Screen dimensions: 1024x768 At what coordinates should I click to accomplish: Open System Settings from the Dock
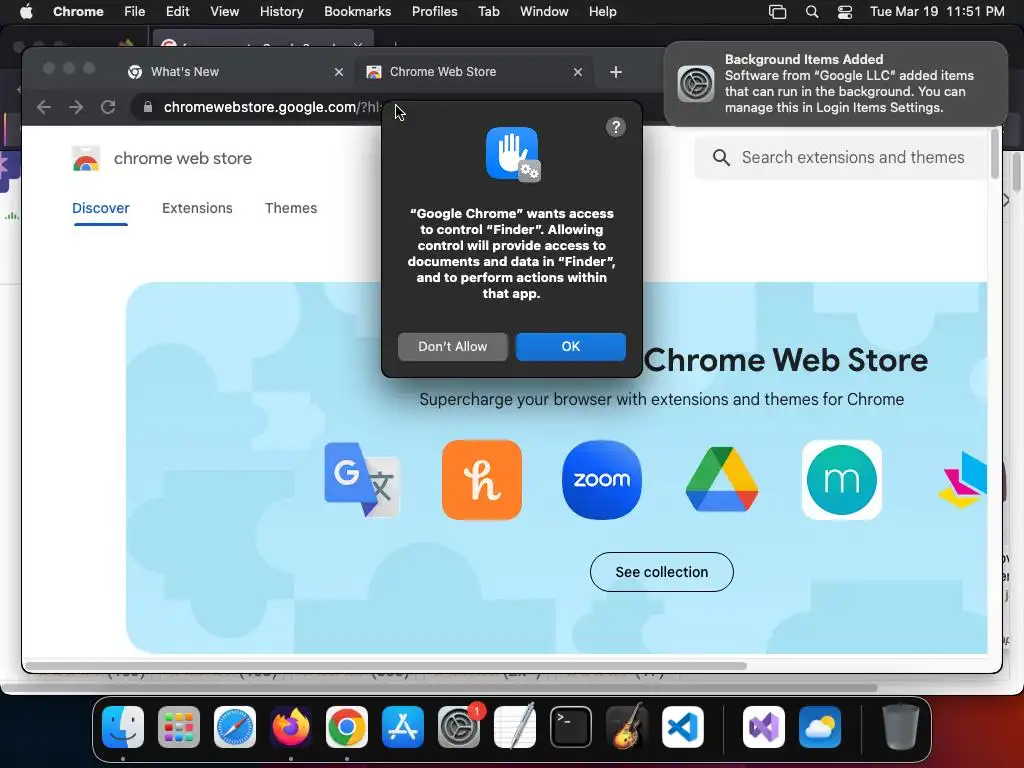[459, 727]
